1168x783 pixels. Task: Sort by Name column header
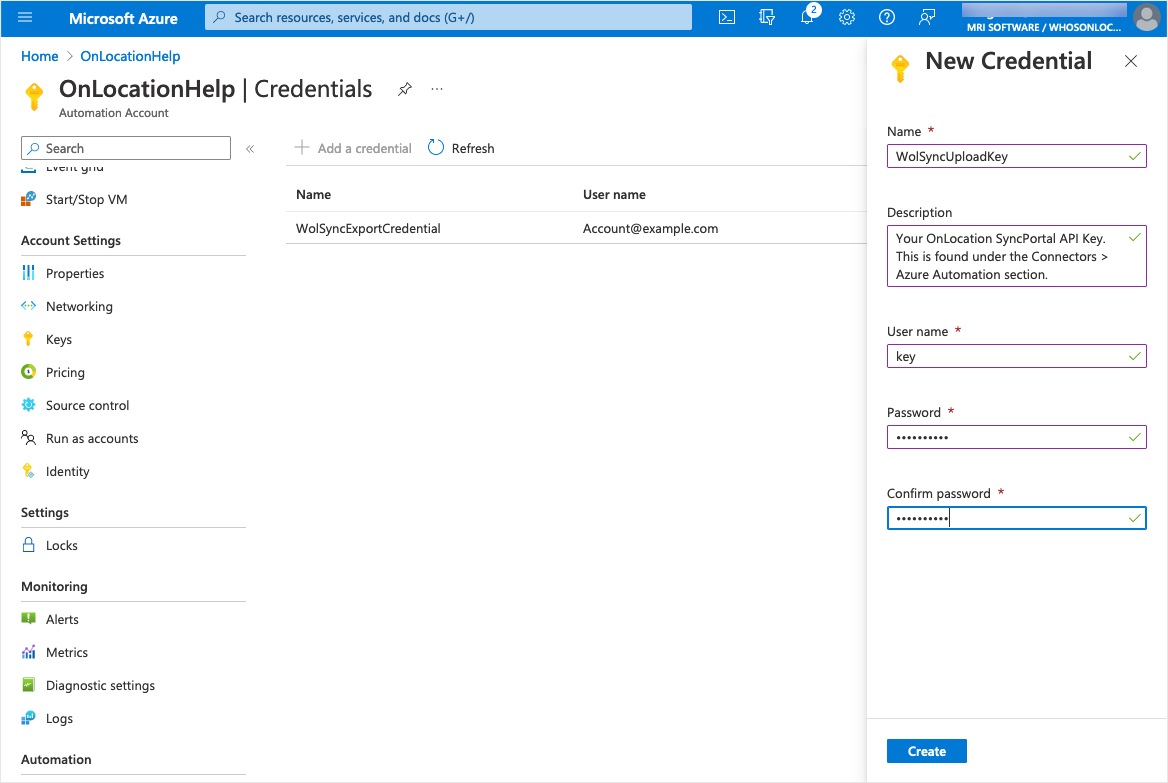314,194
